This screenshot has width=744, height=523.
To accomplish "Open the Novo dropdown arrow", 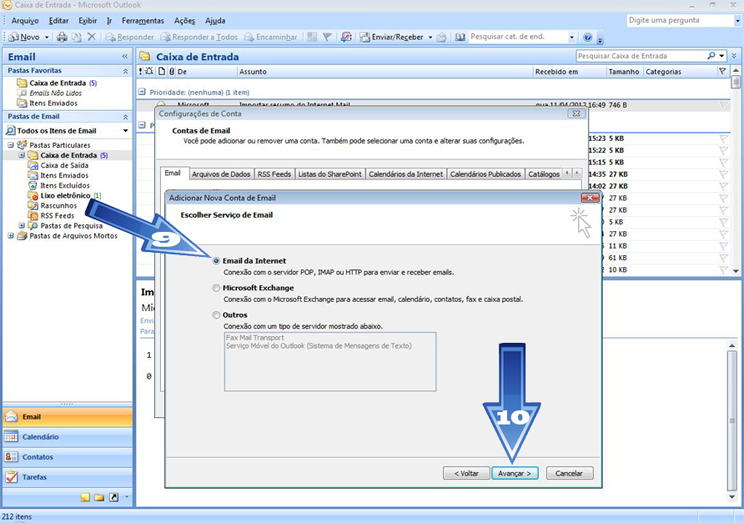I will coord(46,37).
